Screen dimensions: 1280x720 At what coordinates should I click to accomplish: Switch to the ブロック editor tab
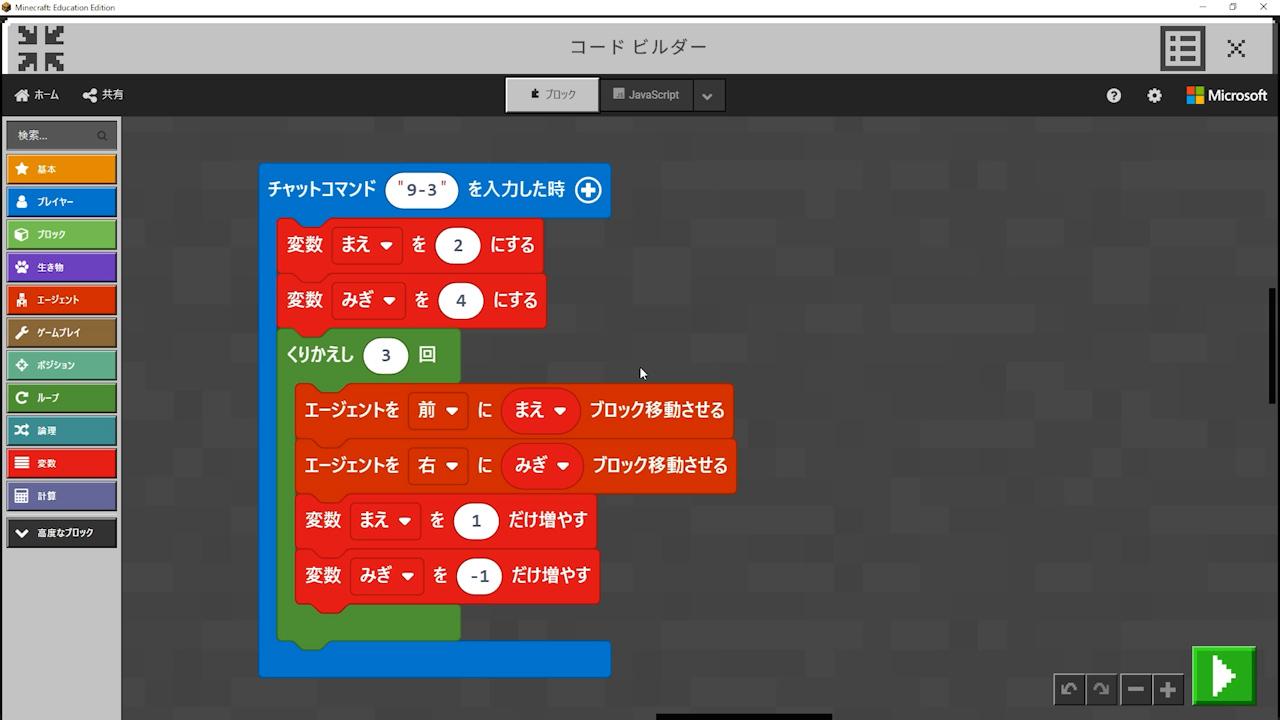tap(553, 95)
